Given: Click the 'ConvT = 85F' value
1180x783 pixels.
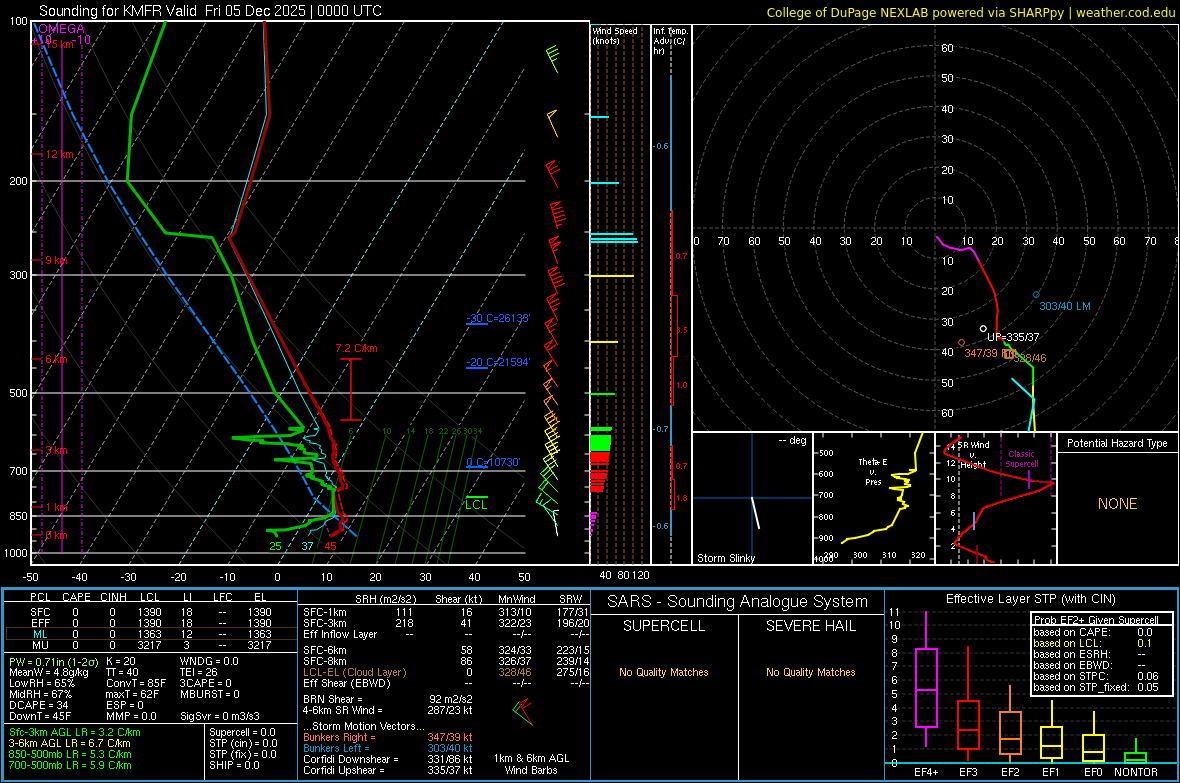Looking at the screenshot, I should (136, 684).
